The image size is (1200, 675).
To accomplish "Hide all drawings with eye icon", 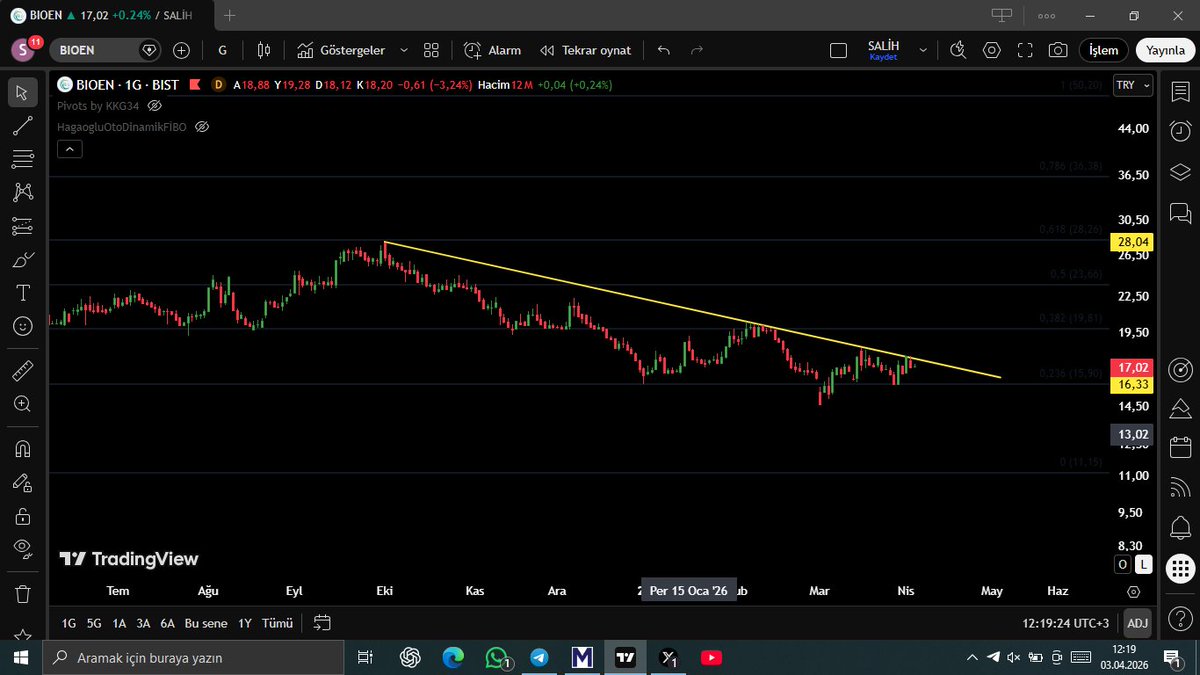I will [22, 548].
